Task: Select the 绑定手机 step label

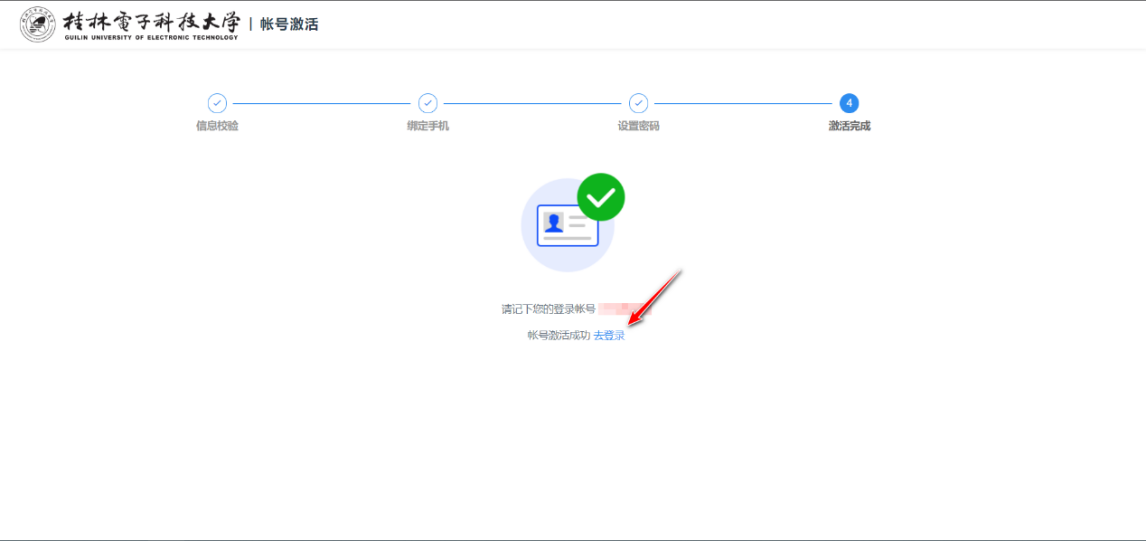Action: [x=428, y=126]
